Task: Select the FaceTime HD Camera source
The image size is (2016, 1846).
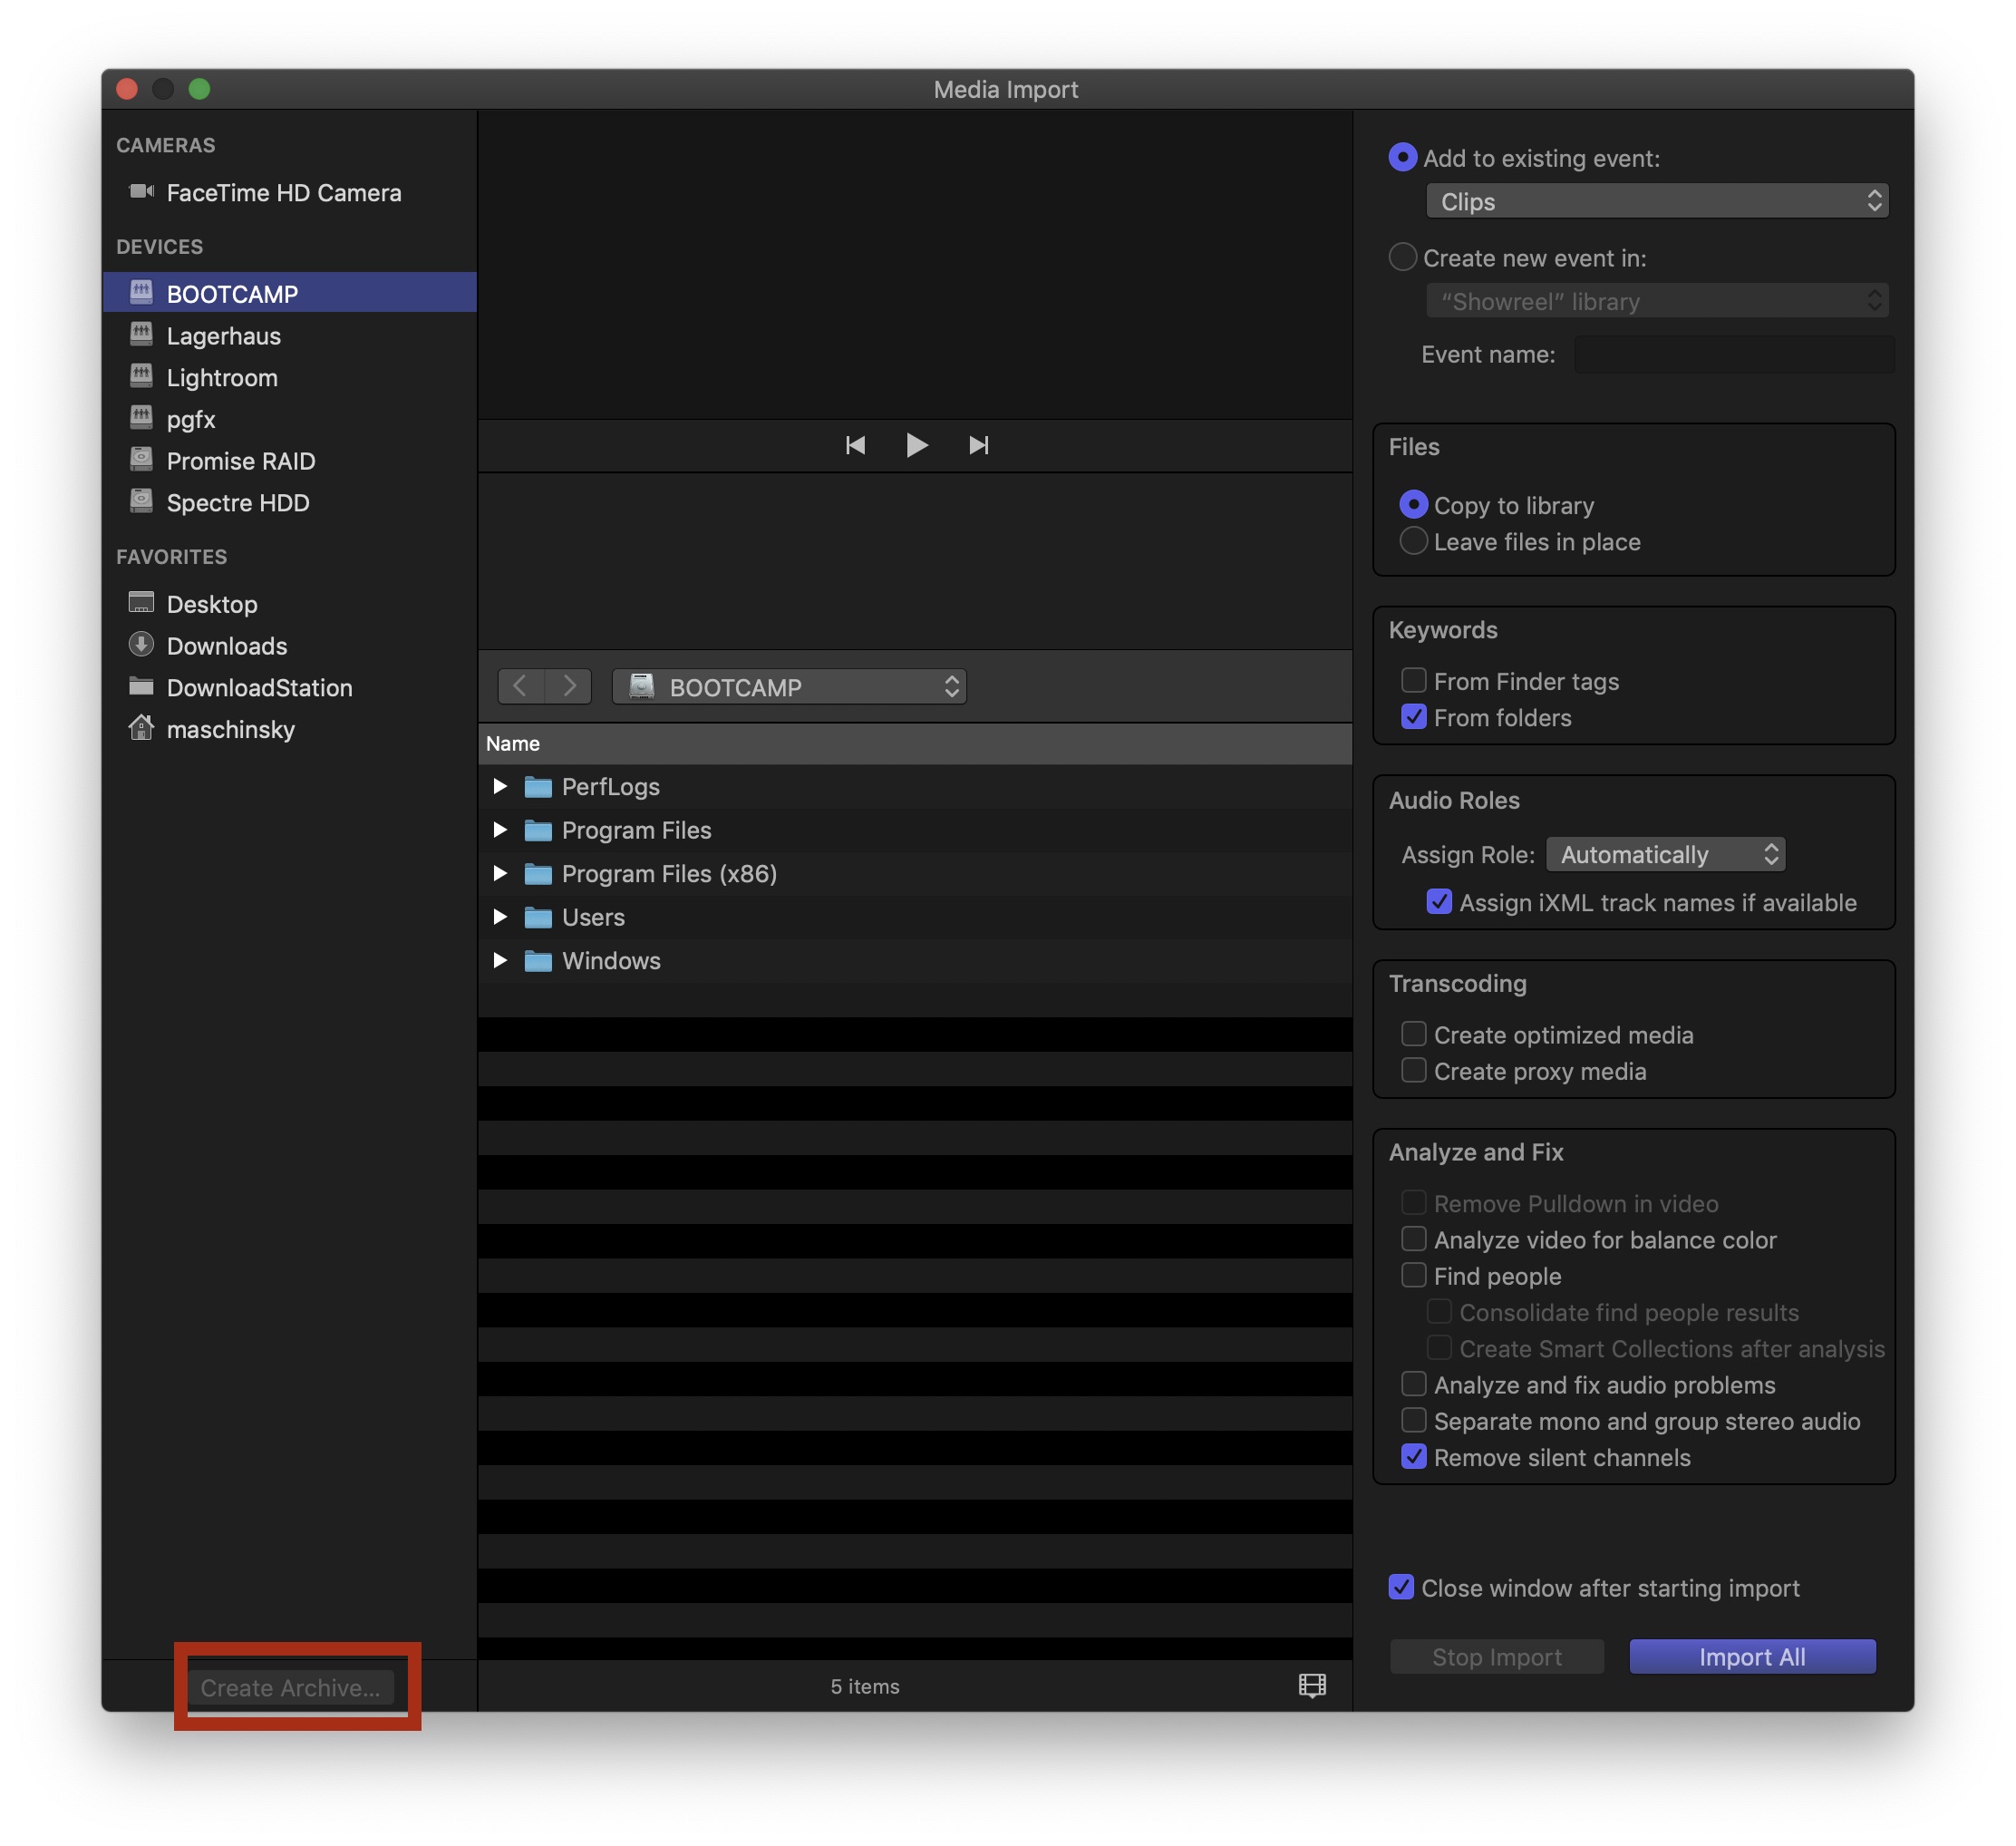Action: (285, 193)
